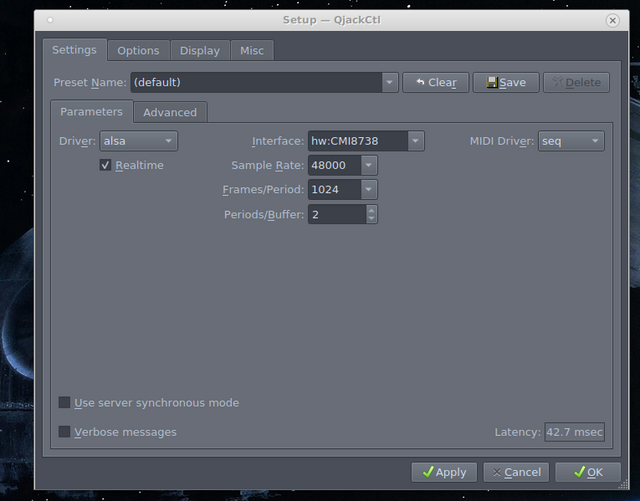
Task: Click the Clear preset button
Action: tap(436, 82)
